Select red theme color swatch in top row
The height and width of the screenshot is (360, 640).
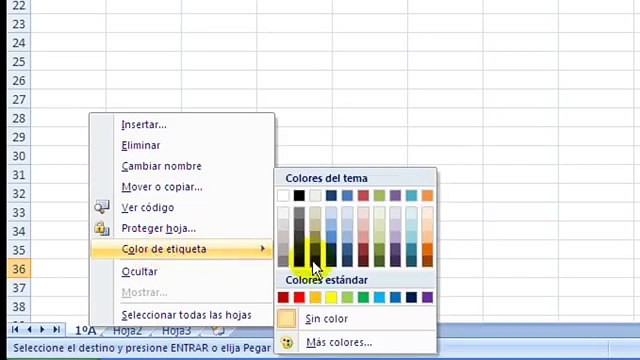pos(363,196)
